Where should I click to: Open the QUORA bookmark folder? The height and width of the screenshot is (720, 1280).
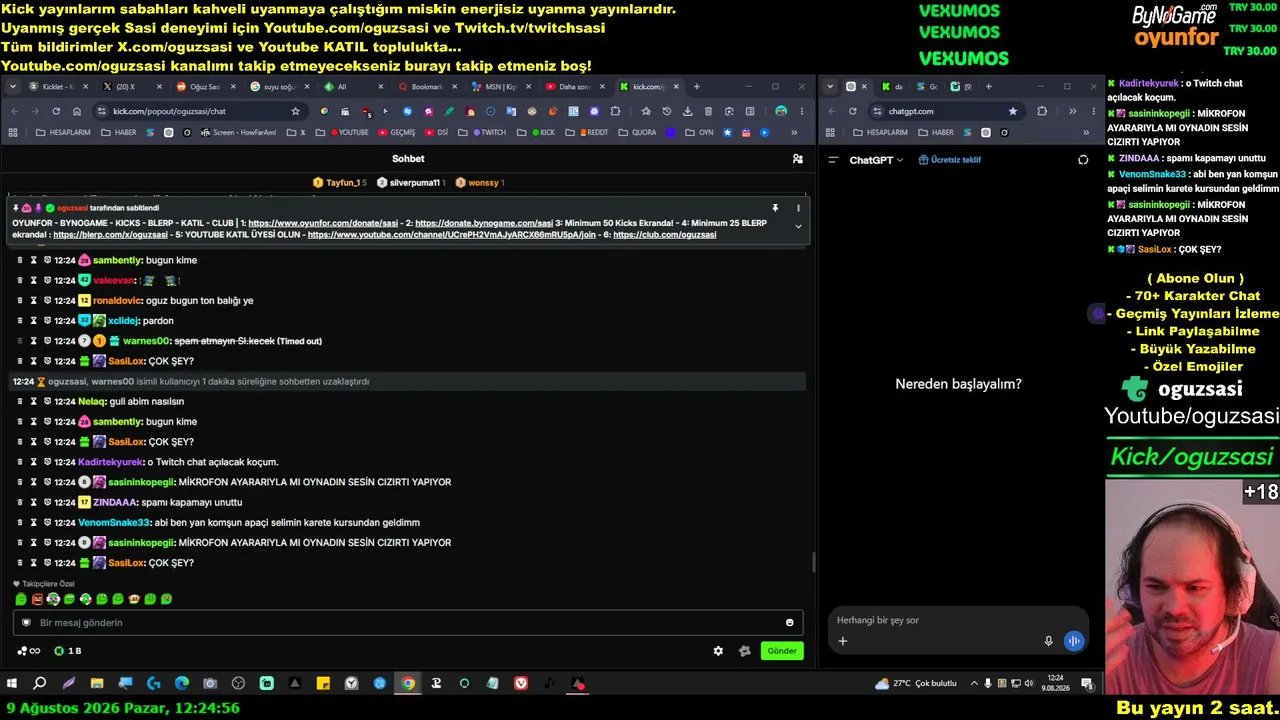point(637,132)
